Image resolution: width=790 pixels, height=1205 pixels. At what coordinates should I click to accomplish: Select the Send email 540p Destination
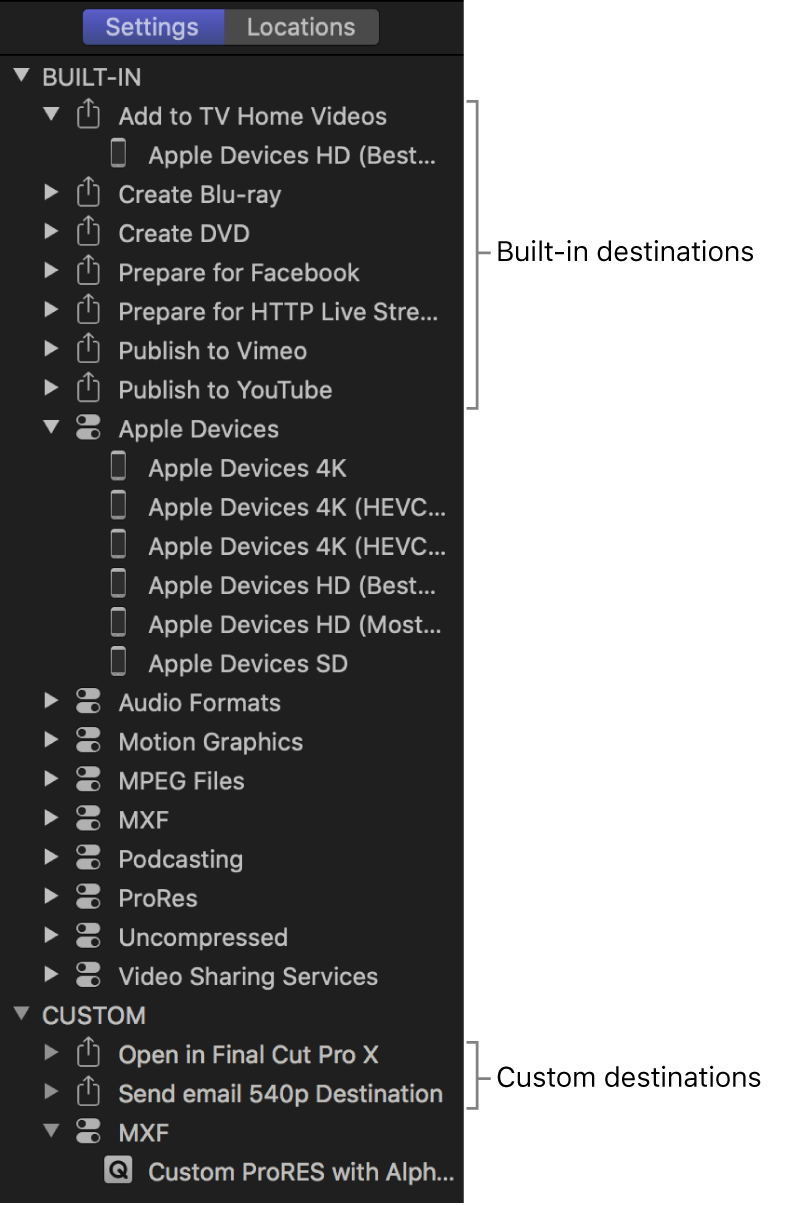(279, 1093)
